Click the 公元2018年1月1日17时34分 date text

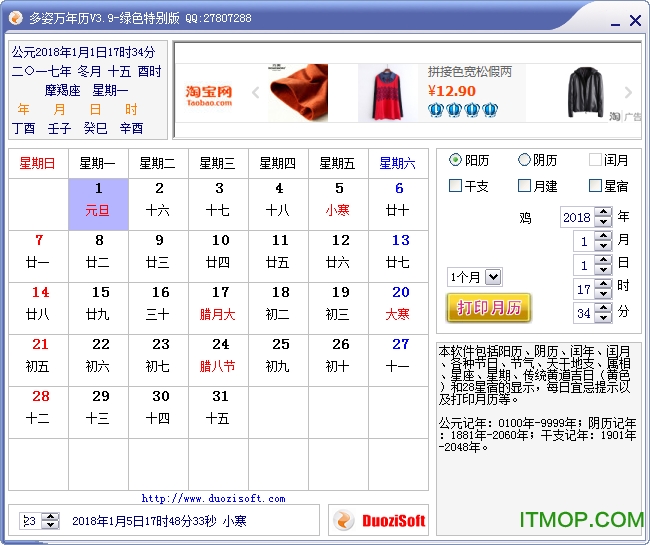83,52
